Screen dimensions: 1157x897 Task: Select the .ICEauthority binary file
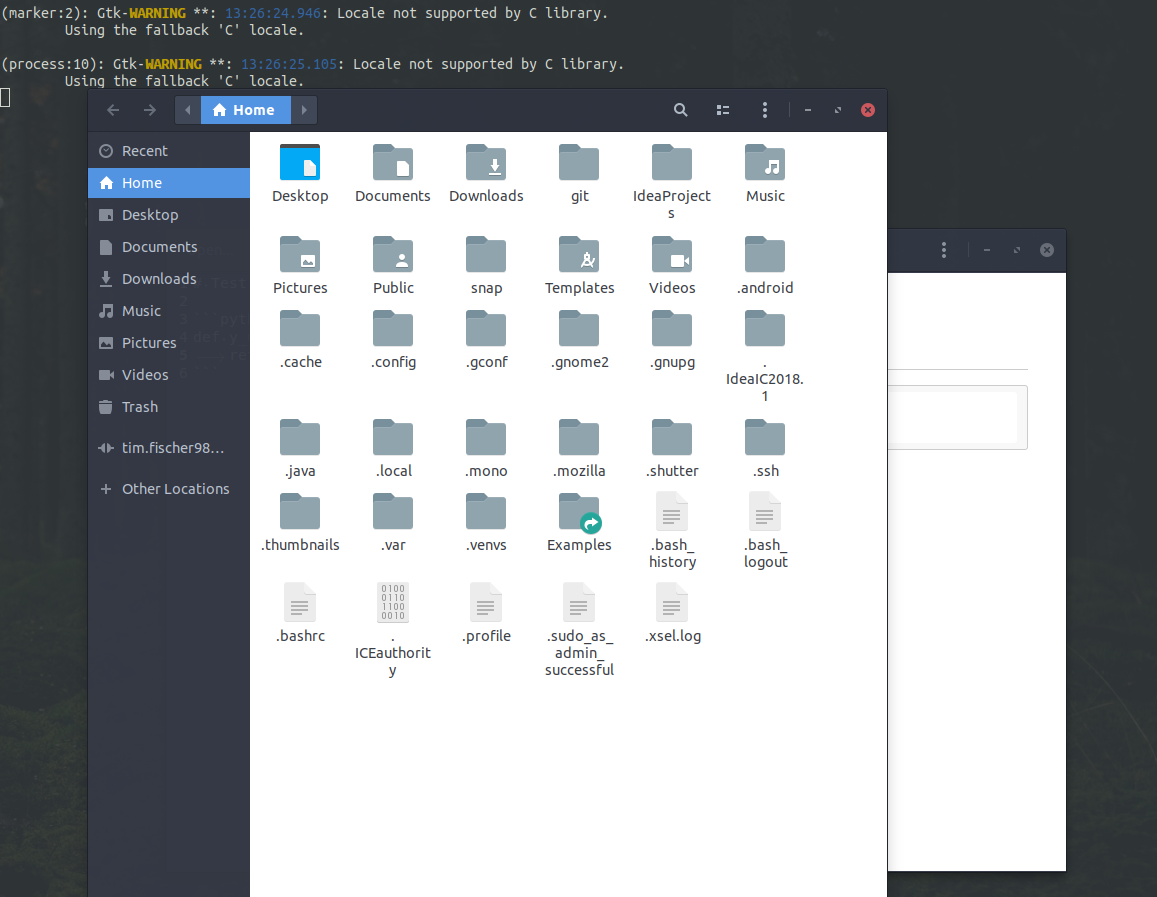(393, 603)
